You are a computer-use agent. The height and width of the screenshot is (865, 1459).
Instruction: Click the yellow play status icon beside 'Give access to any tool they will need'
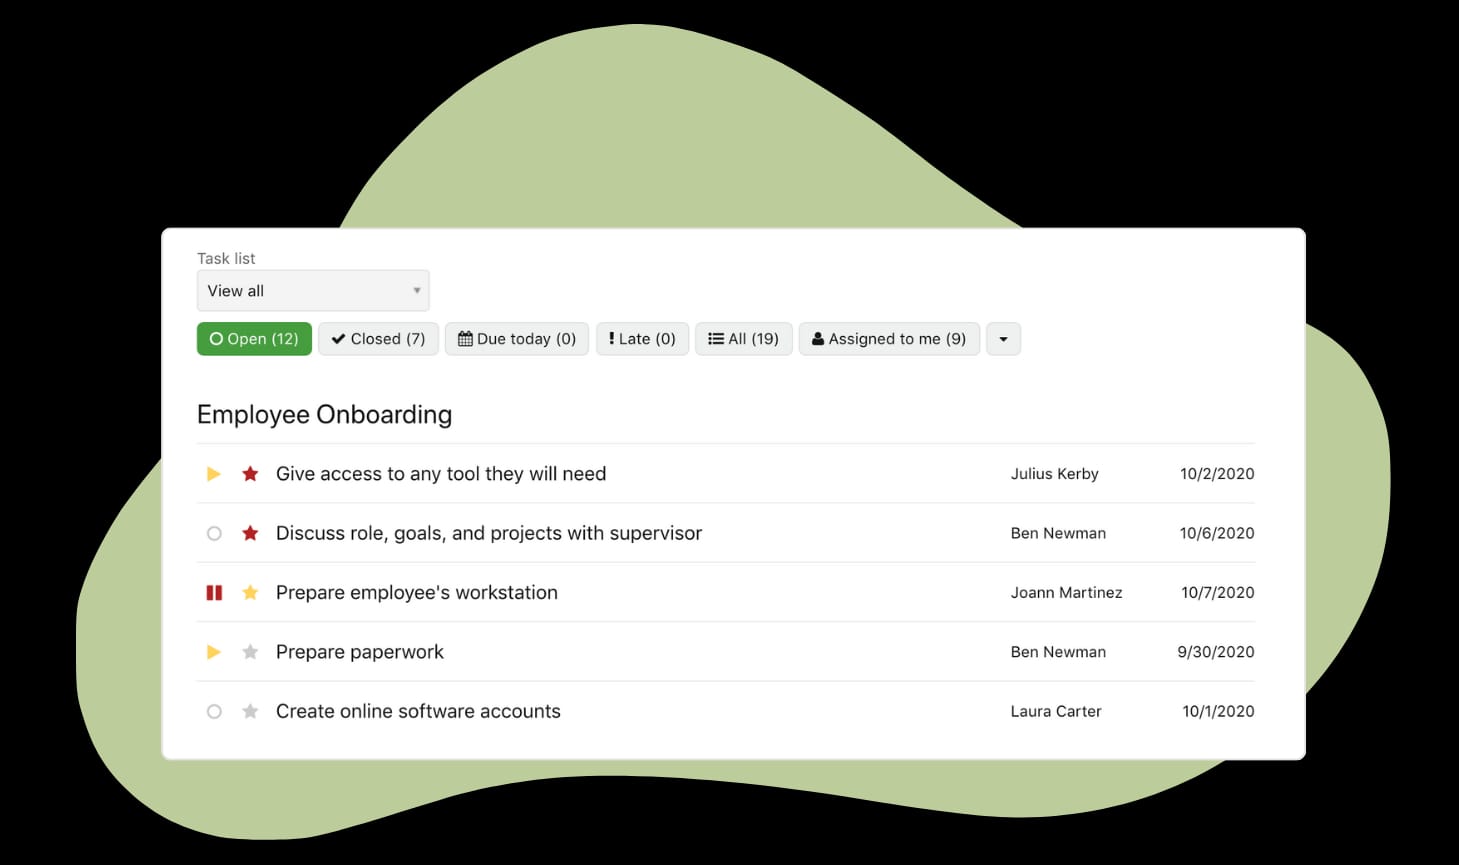pyautogui.click(x=213, y=473)
